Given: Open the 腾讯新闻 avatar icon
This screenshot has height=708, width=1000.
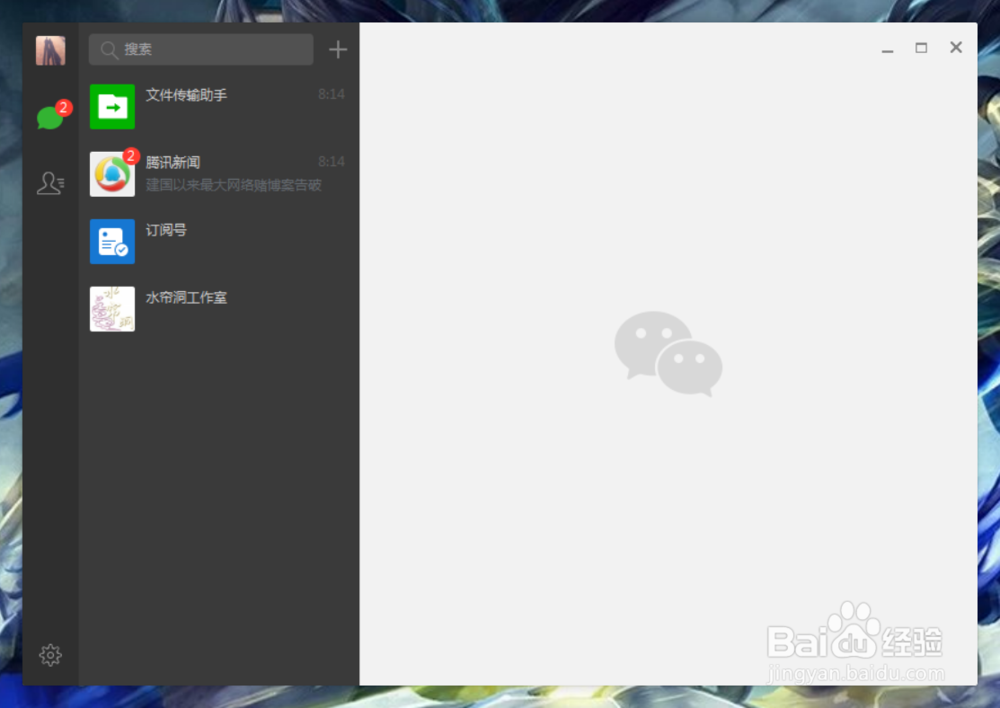Looking at the screenshot, I should (x=112, y=174).
